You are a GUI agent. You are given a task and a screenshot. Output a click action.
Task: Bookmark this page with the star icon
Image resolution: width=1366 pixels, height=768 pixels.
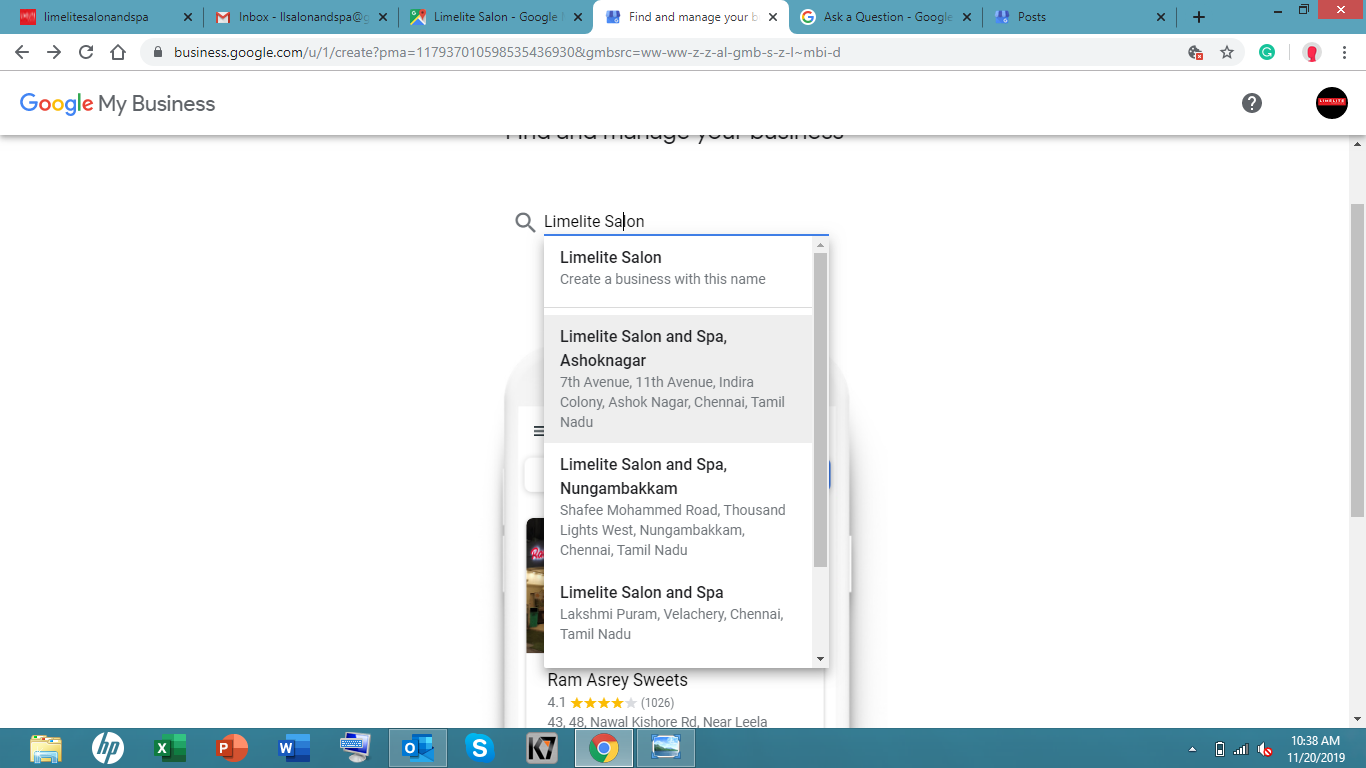[1227, 52]
